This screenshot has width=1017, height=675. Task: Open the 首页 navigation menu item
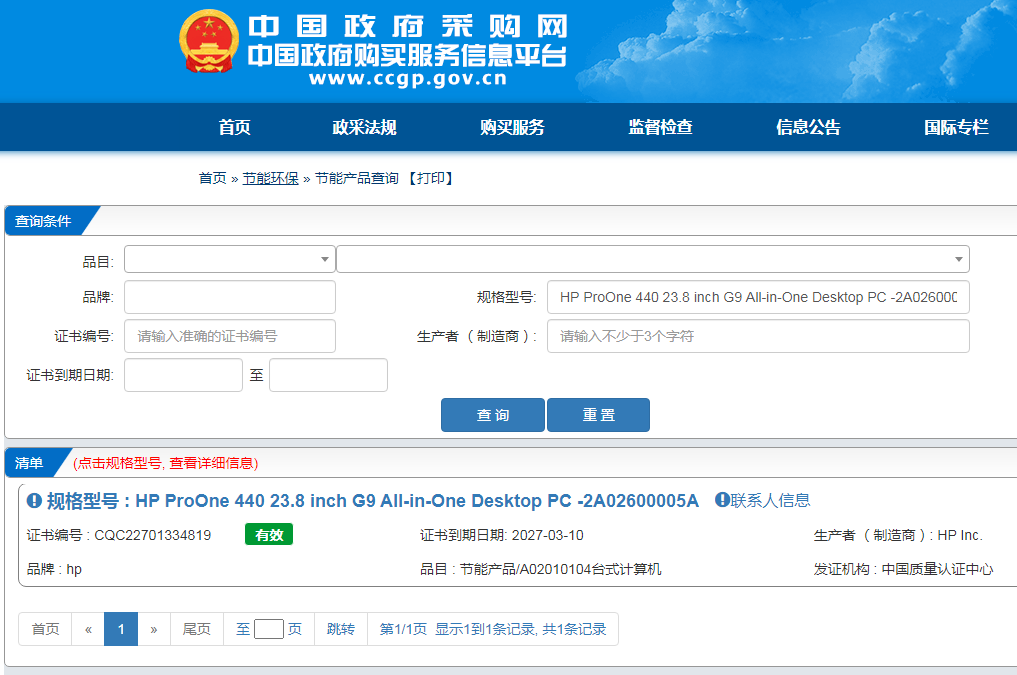coord(234,127)
